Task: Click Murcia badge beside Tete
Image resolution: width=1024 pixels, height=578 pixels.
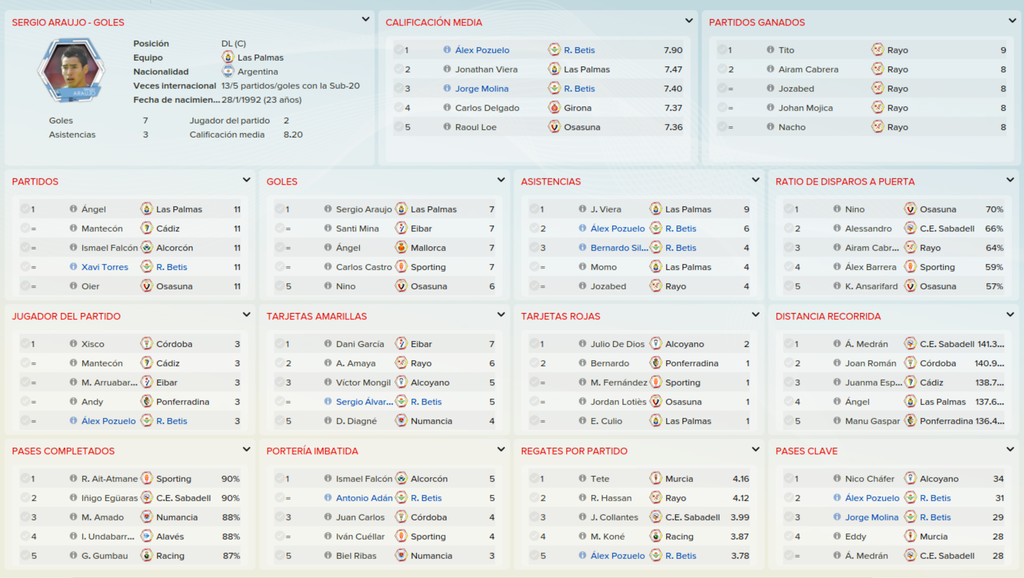Action: click(656, 479)
